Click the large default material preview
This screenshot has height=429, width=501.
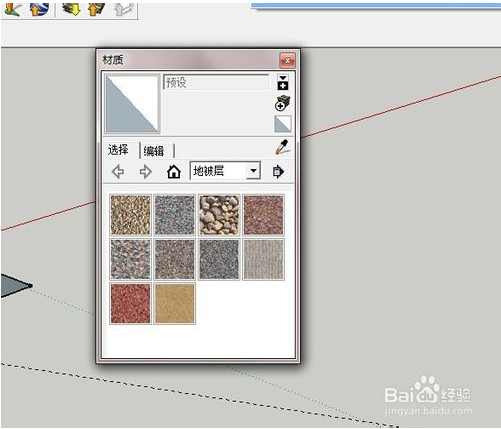pyautogui.click(x=132, y=104)
